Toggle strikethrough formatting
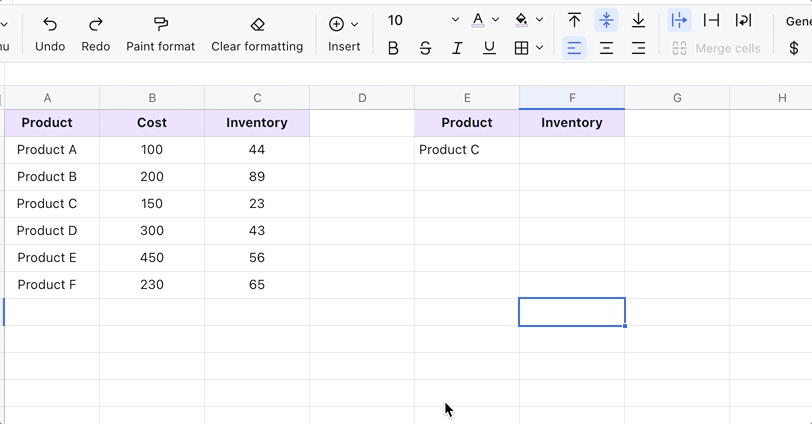Viewport: 812px width, 424px height. click(x=425, y=48)
